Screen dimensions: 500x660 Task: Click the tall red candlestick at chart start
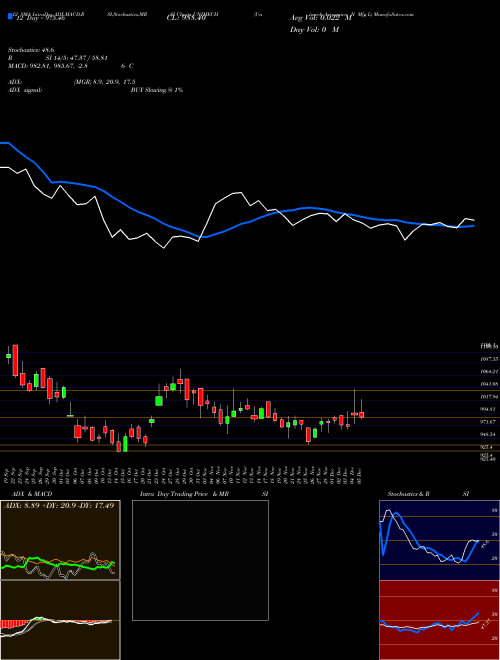pyautogui.click(x=15, y=360)
